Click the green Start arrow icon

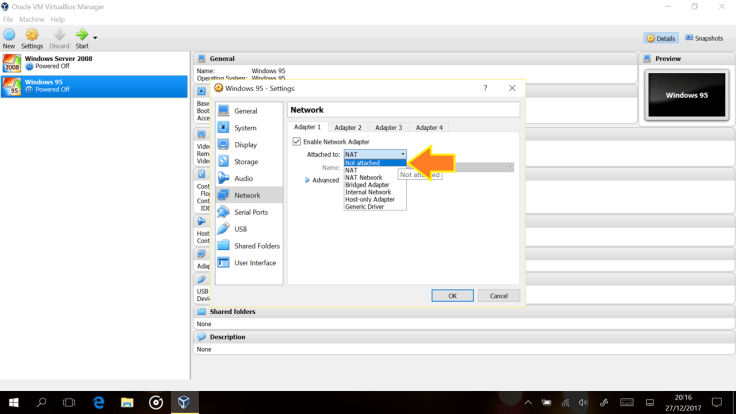pyautogui.click(x=81, y=36)
